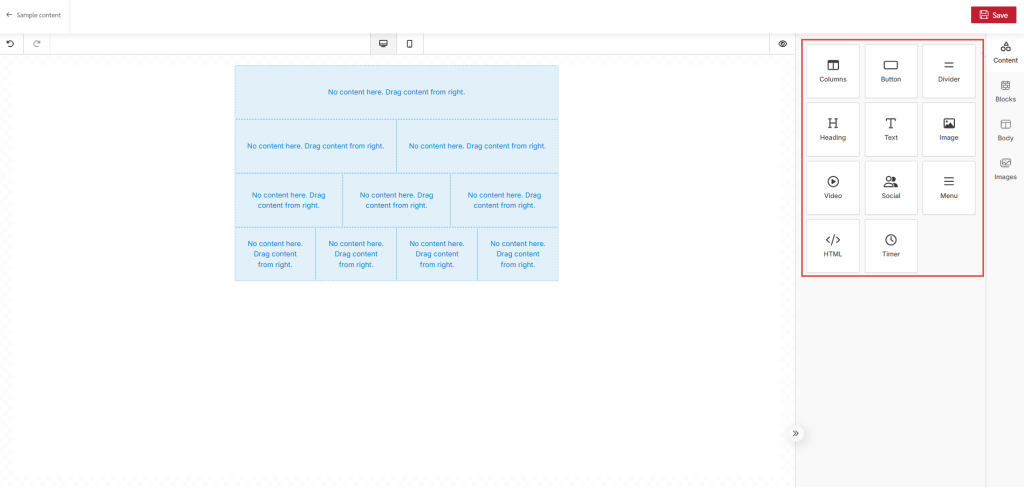This screenshot has width=1024, height=490.
Task: Select the Columns content block
Action: [x=832, y=71]
